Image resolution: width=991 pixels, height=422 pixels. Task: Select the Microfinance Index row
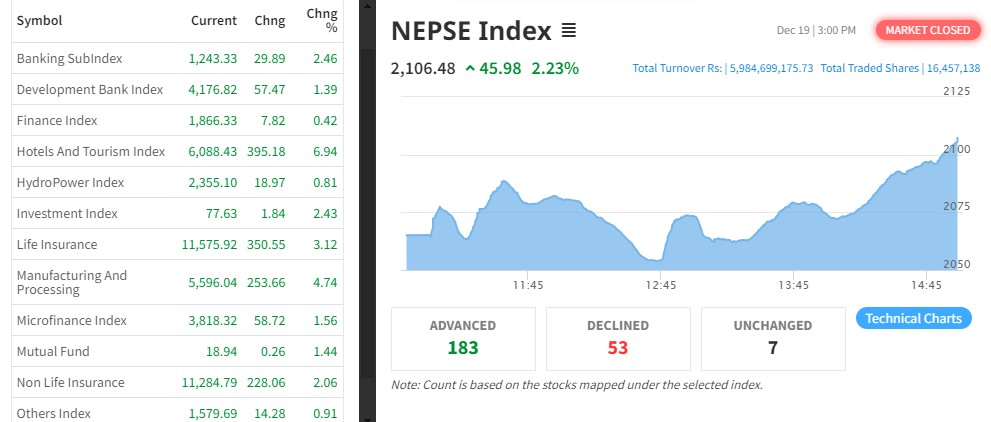(72, 321)
